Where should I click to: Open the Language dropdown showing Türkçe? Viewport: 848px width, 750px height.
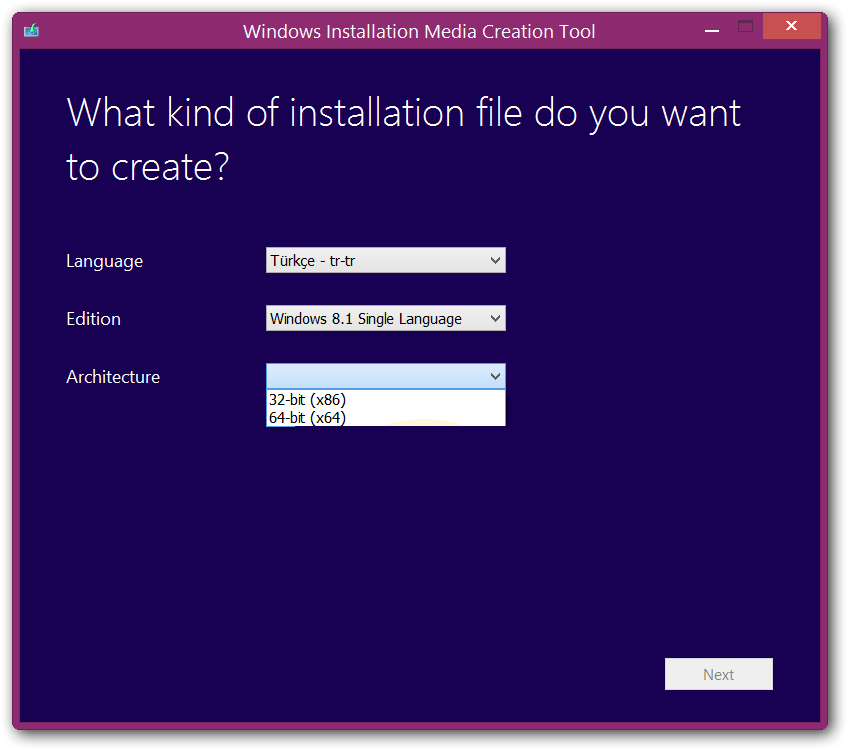(x=386, y=260)
